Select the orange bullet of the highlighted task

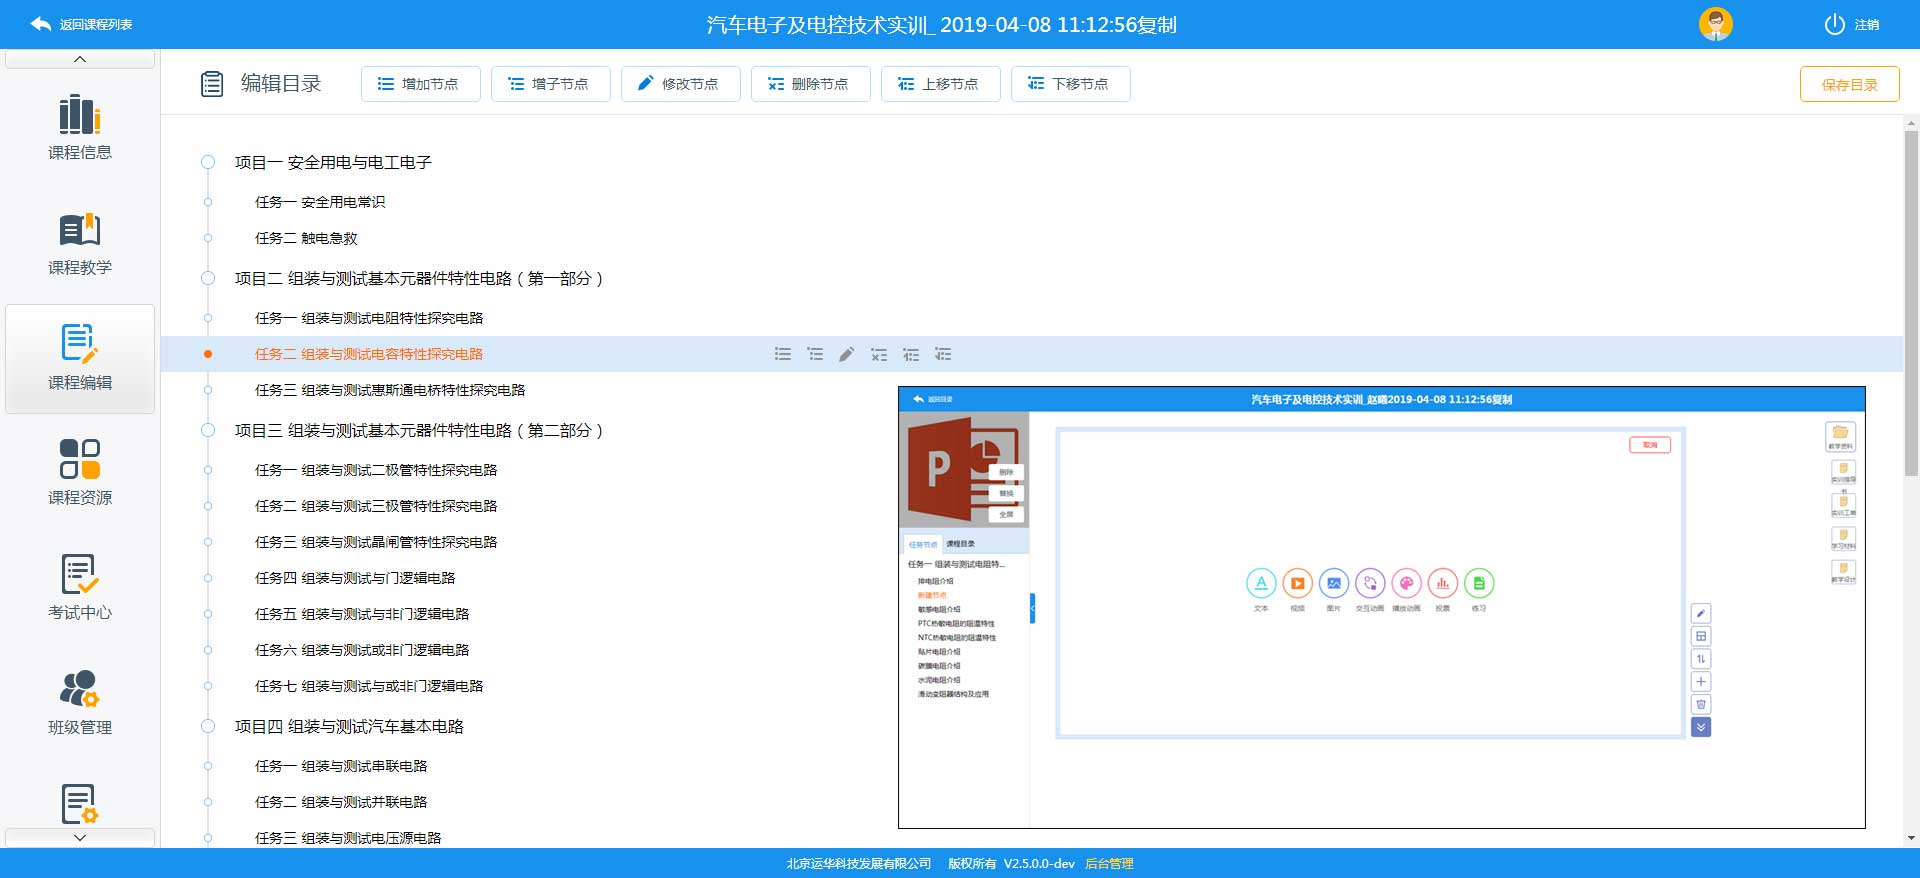coord(208,354)
